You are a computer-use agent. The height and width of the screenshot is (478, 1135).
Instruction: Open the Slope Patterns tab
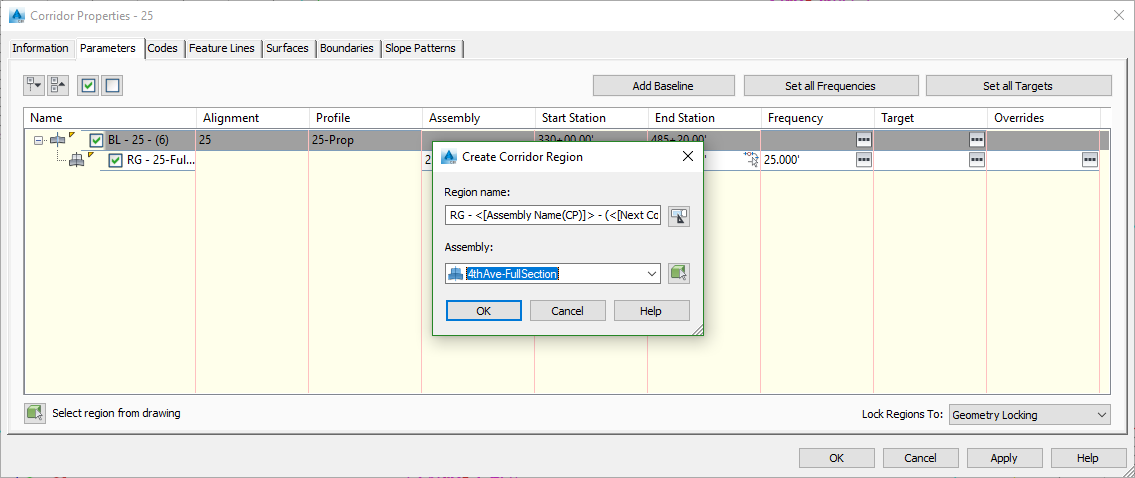pos(420,48)
